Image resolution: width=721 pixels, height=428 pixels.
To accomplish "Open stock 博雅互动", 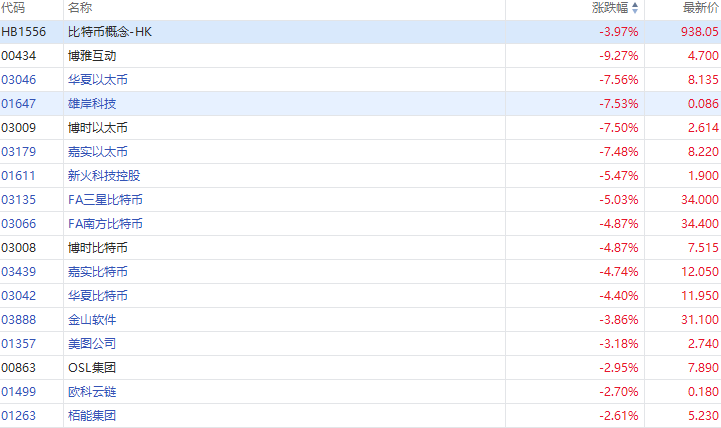I will coord(92,56).
